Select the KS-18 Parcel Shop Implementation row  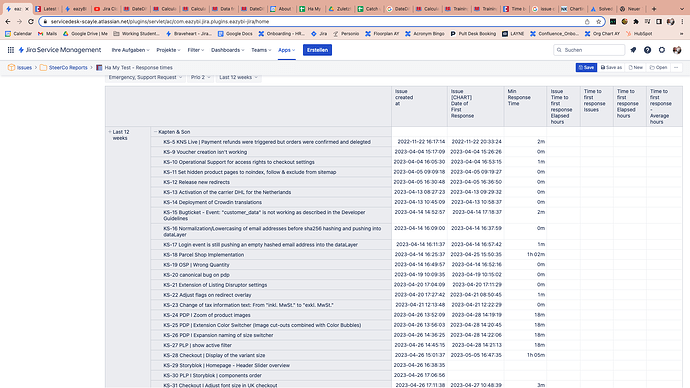pyautogui.click(x=271, y=255)
